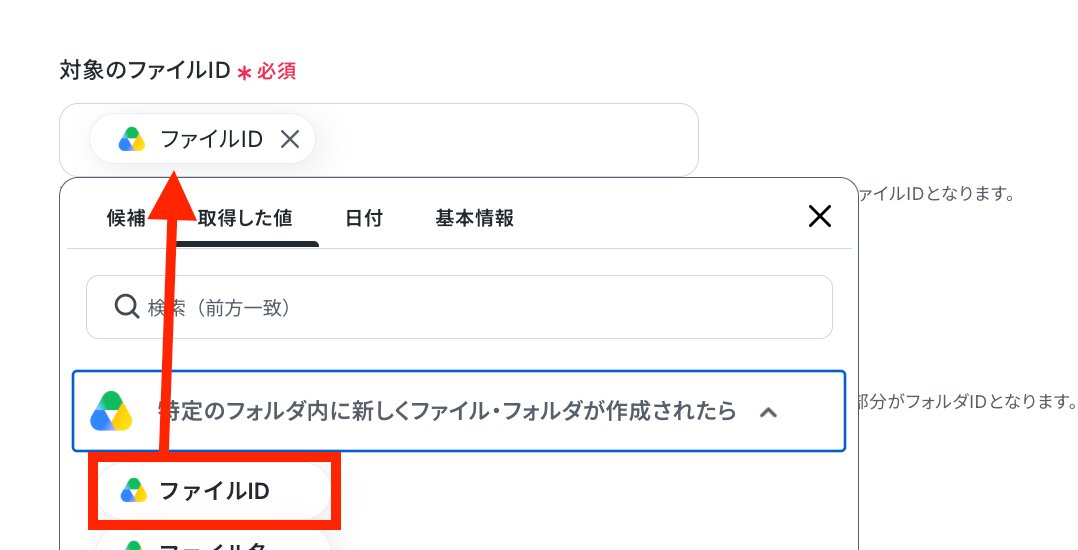Remove the ファイルID chip with its X

click(290, 140)
